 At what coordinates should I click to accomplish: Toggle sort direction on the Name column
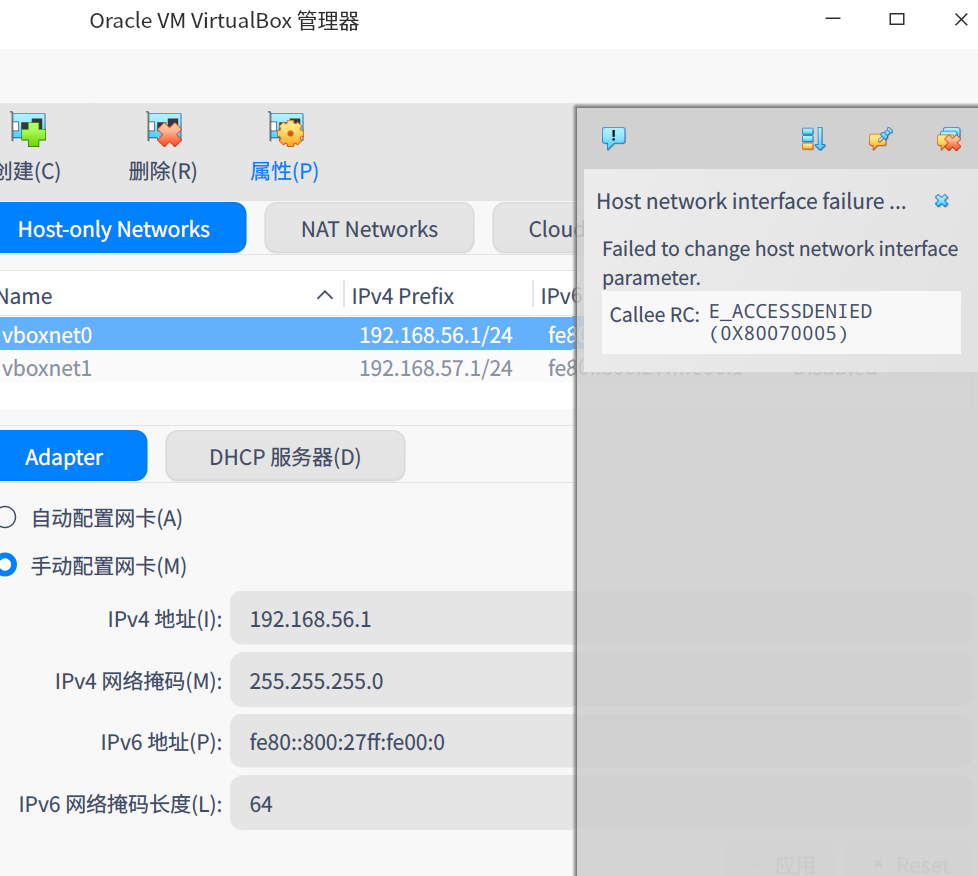pos(324,295)
